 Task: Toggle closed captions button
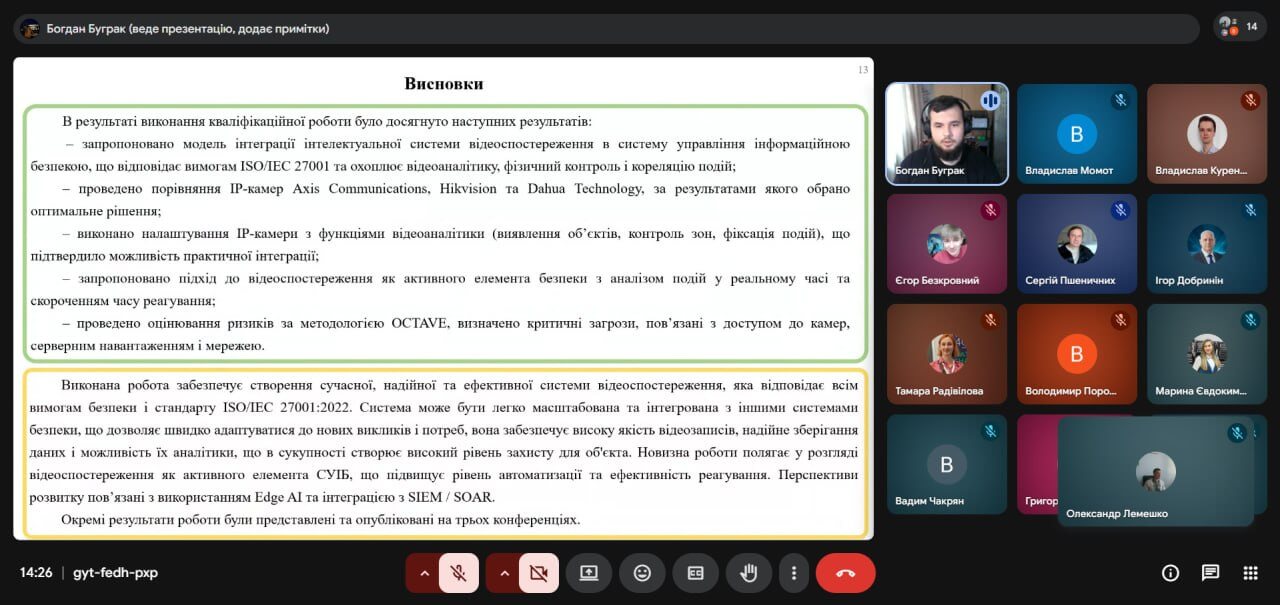[x=695, y=573]
